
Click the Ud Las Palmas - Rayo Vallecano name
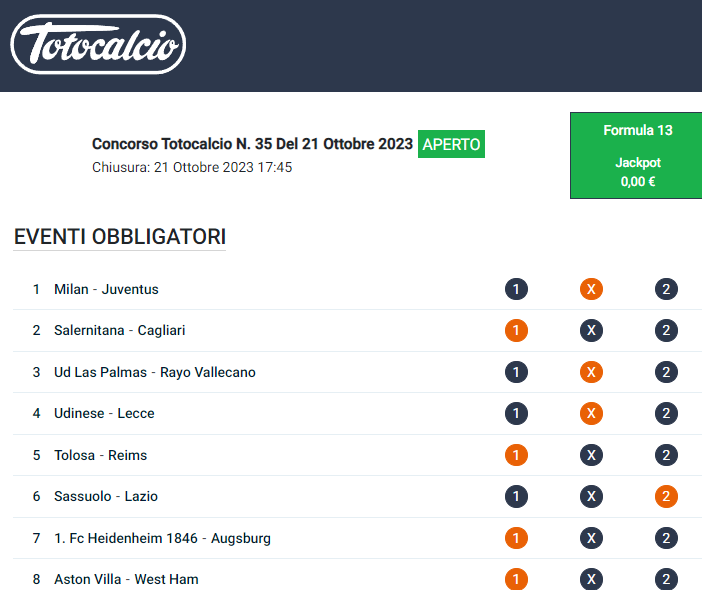155,372
